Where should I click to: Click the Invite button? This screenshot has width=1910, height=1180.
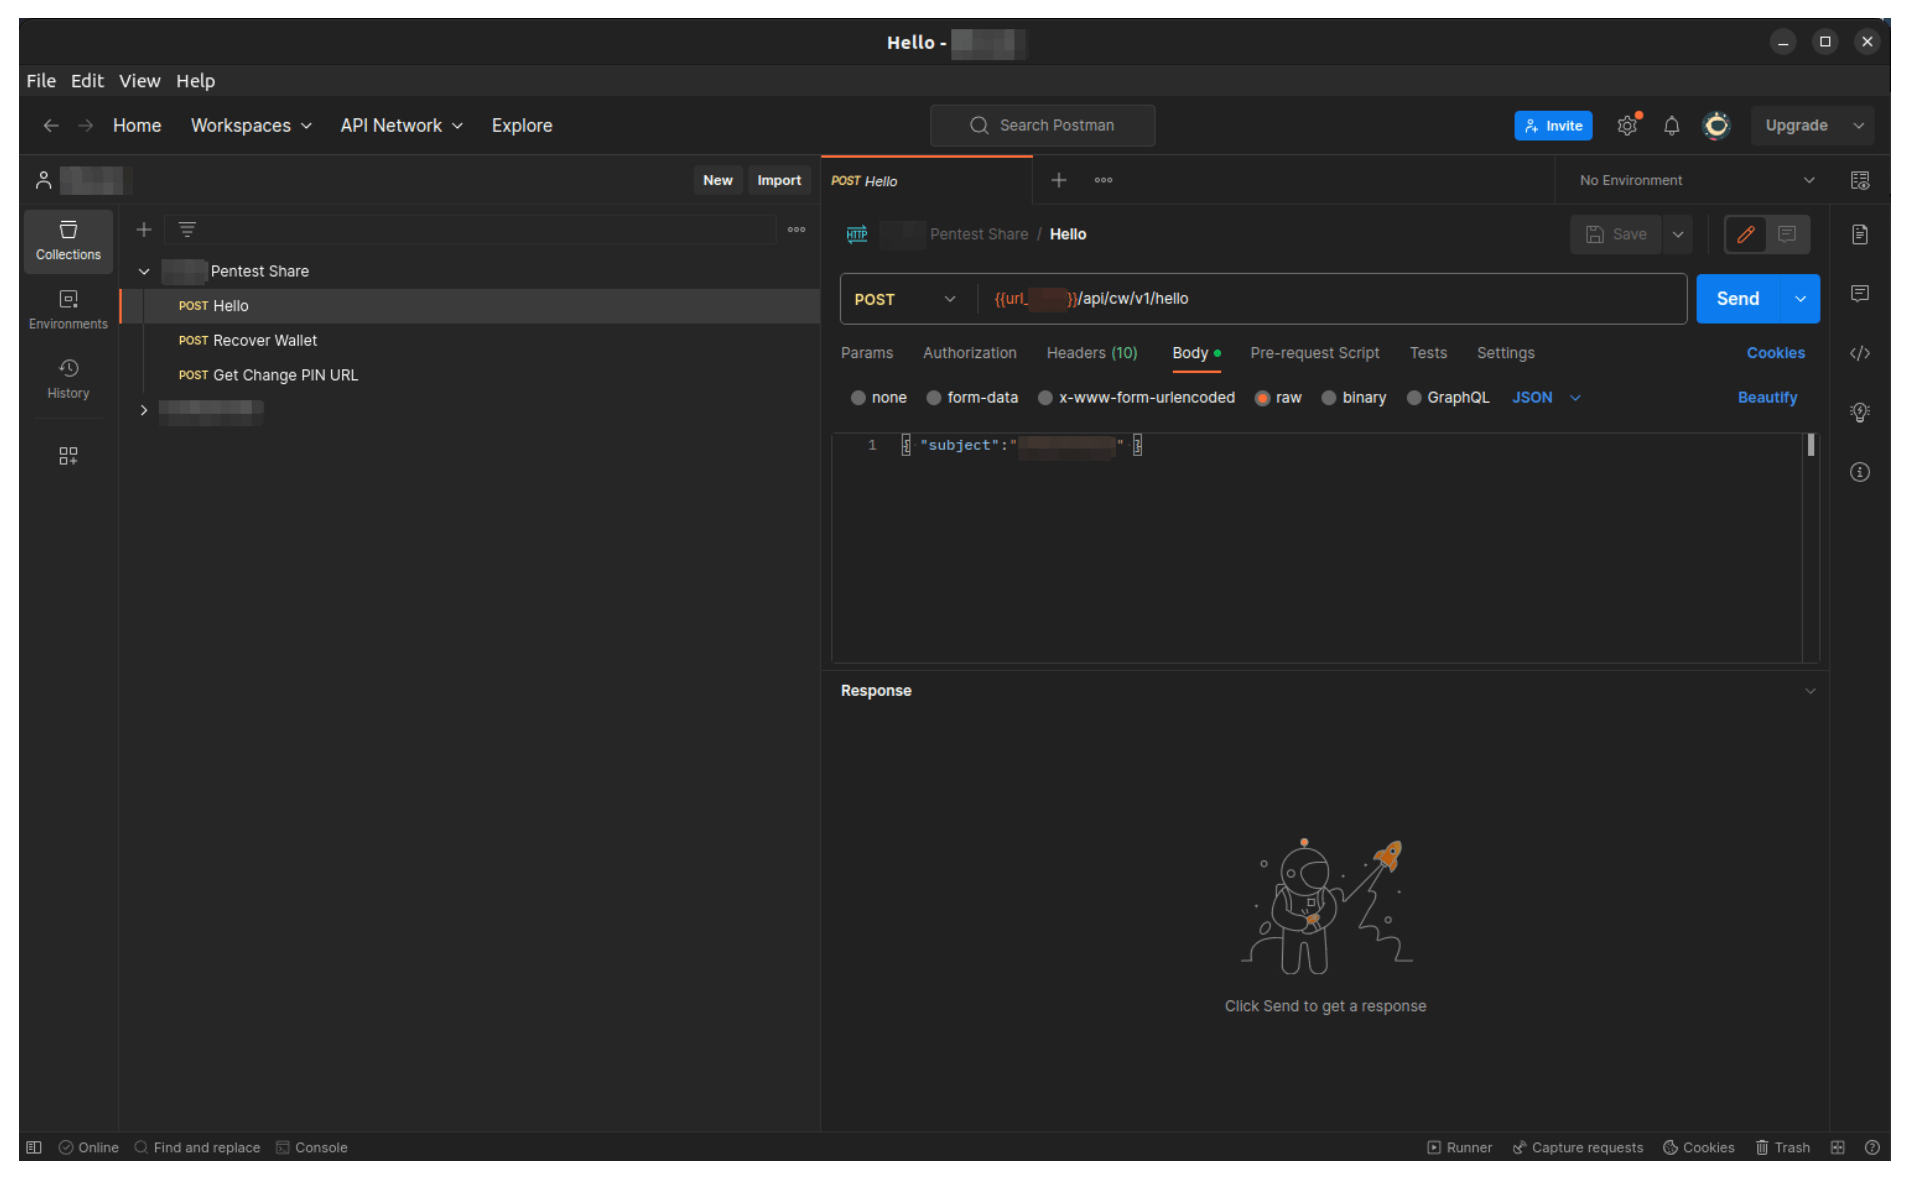pos(1553,125)
